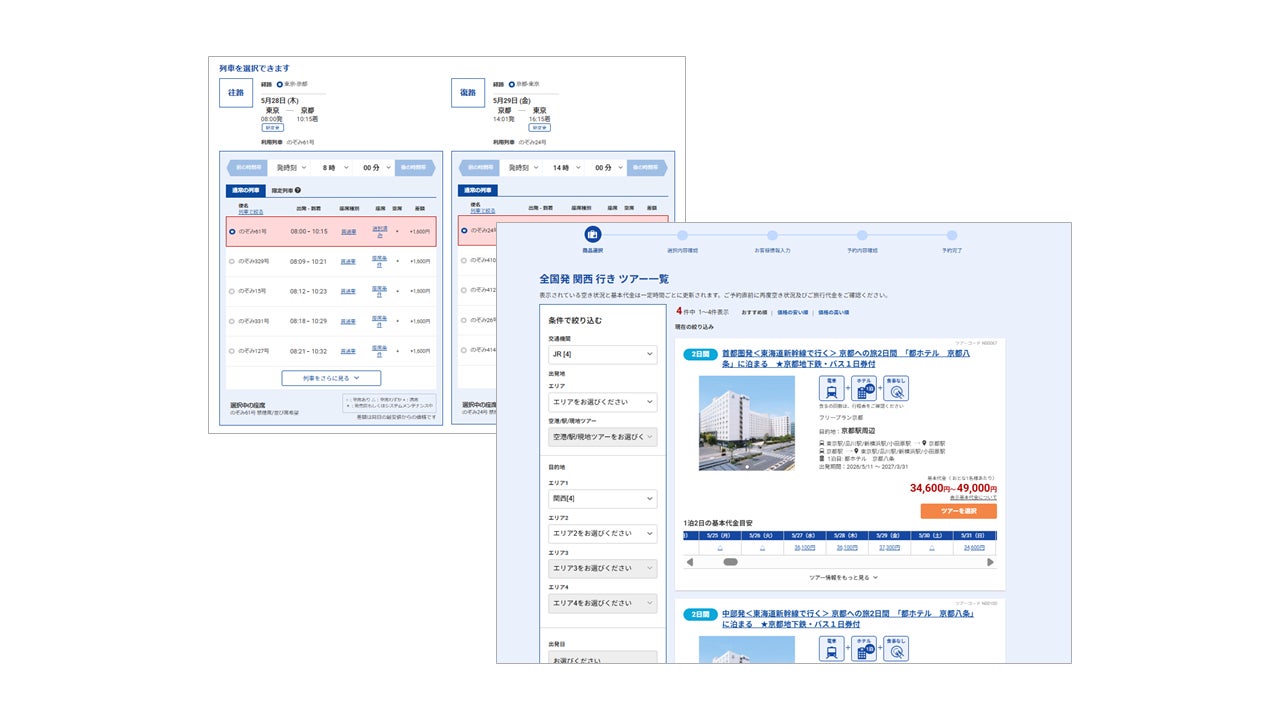The width and height of the screenshot is (1280, 720).
Task: Click the left arrow on the price calendar
Action: coord(690,561)
